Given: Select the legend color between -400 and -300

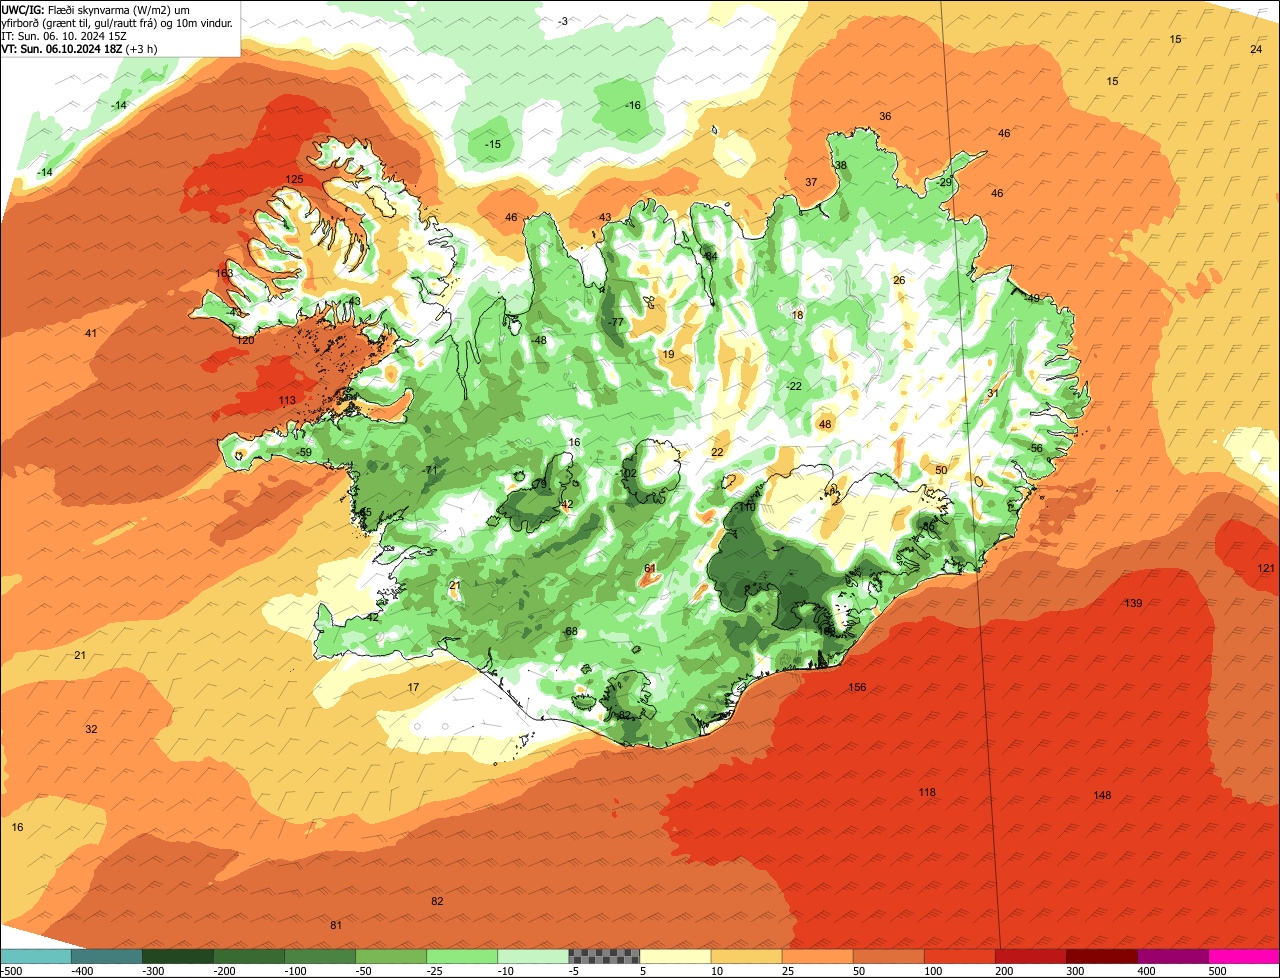Looking at the screenshot, I should click(x=106, y=956).
